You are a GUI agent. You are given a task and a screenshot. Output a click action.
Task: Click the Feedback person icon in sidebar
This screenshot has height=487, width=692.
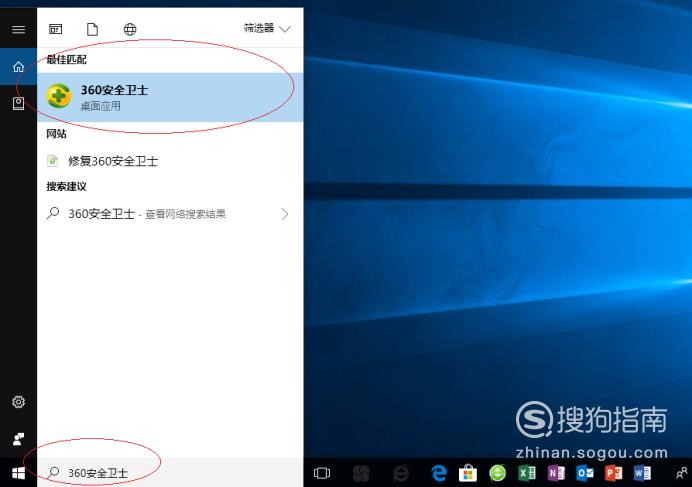coord(18,438)
